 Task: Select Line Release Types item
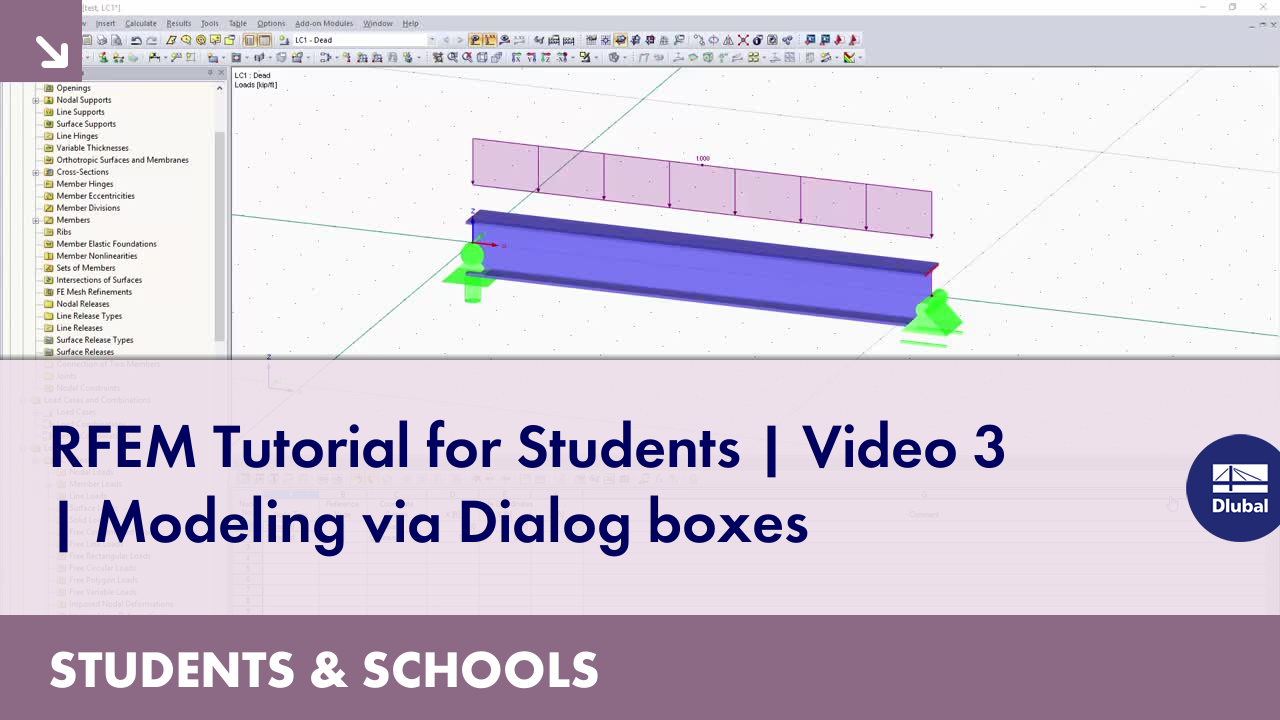pos(89,316)
